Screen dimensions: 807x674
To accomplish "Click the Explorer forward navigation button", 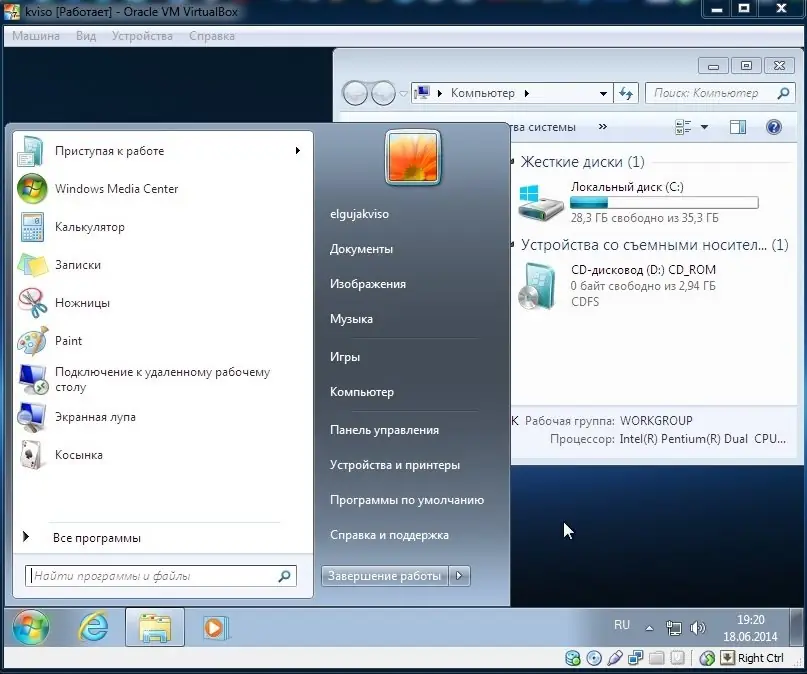I will pyautogui.click(x=383, y=93).
